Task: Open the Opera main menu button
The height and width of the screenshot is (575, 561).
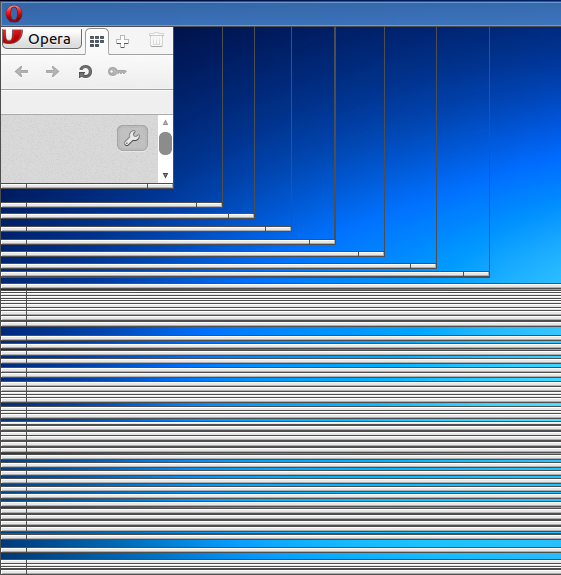Action: pos(41,38)
